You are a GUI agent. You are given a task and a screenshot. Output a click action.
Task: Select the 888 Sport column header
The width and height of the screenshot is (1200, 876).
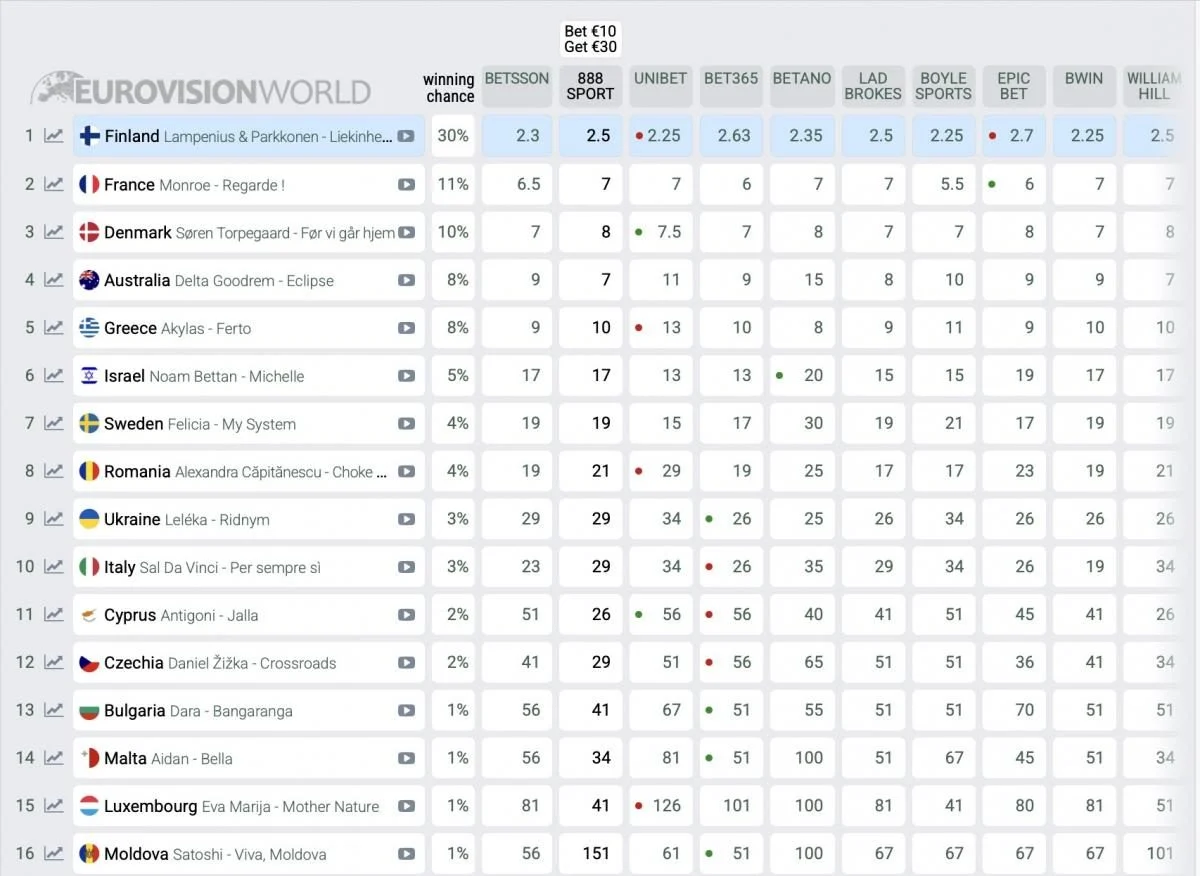(590, 86)
